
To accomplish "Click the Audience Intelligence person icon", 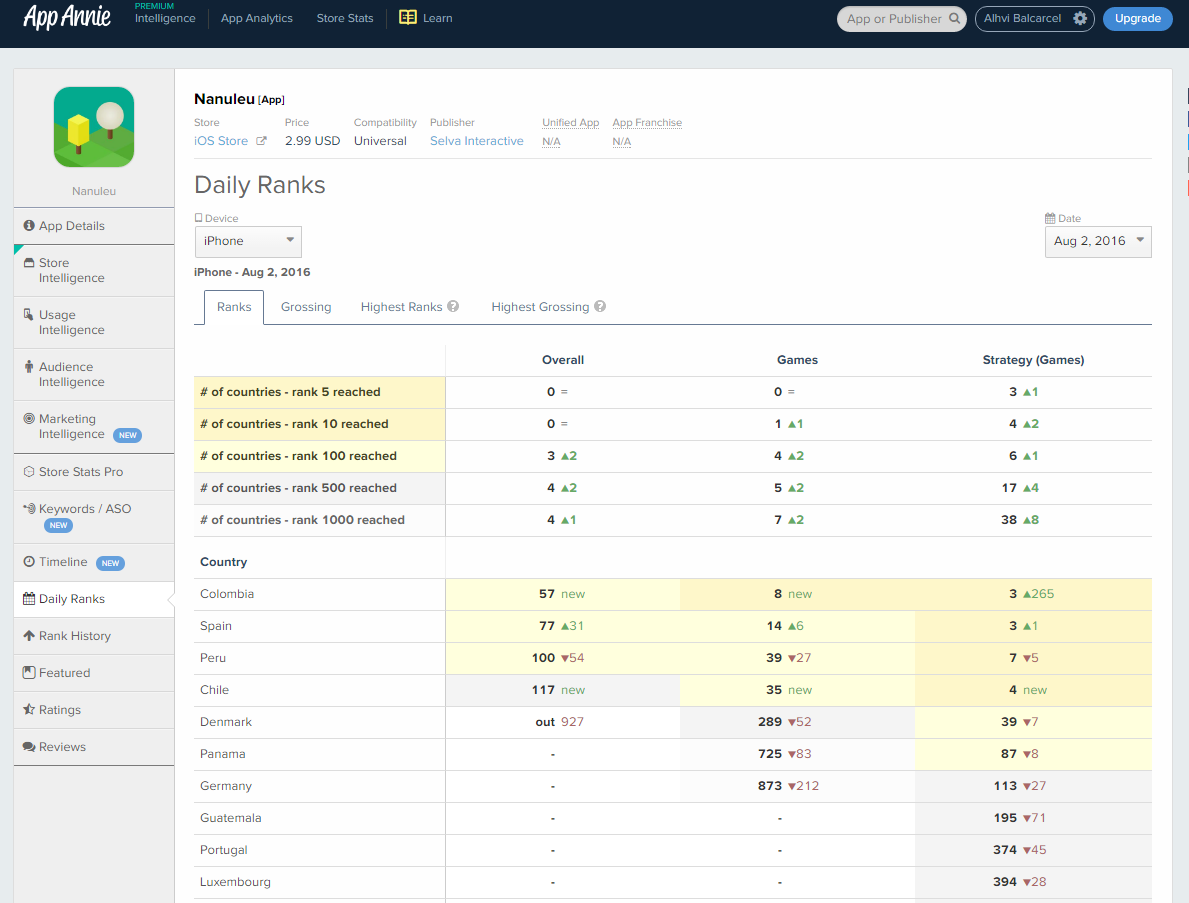I will 29,366.
